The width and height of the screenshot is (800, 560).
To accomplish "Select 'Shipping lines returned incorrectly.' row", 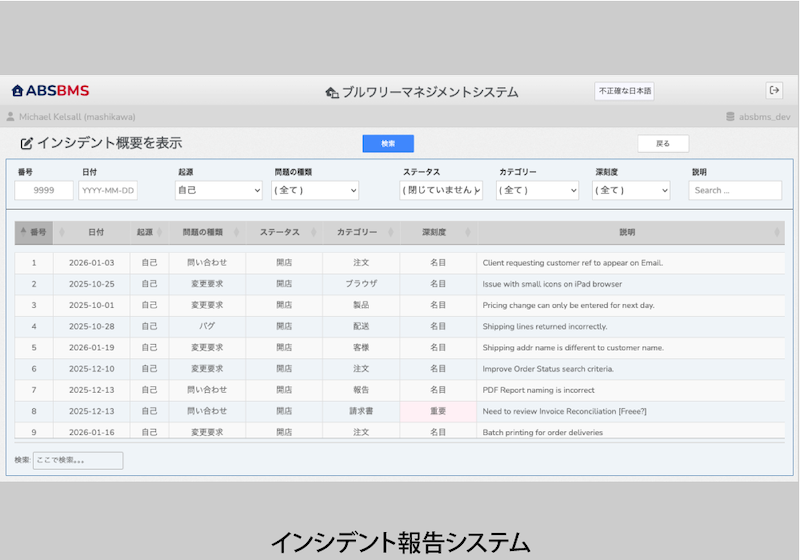I will point(399,326).
